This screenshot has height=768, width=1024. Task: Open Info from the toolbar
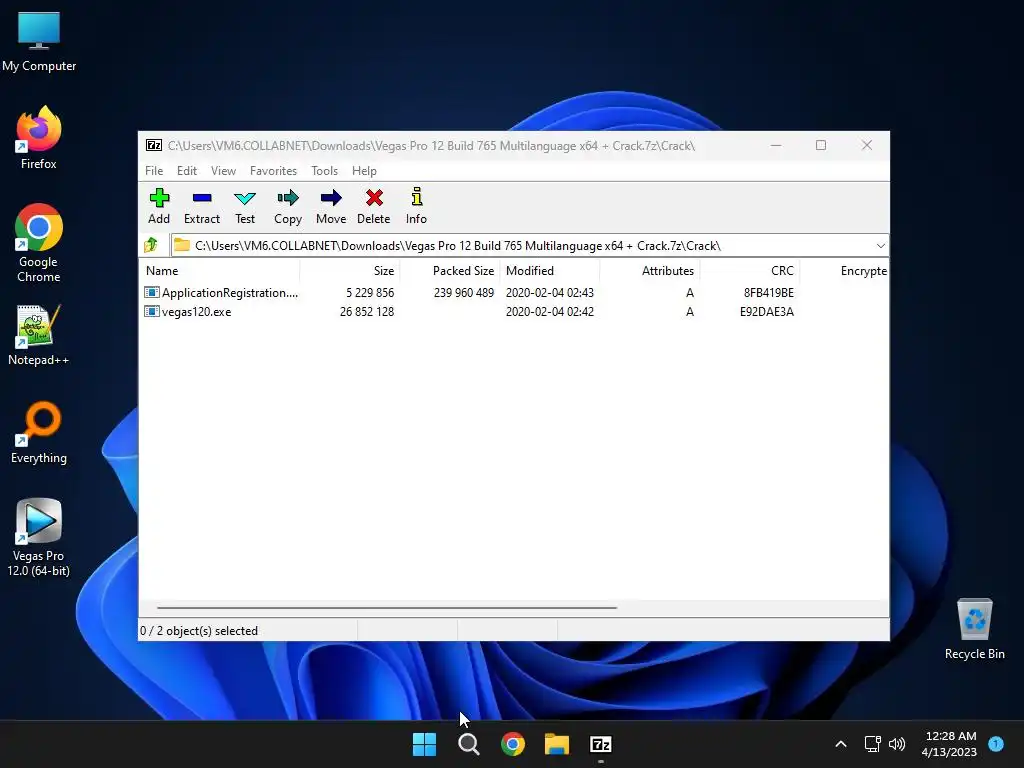417,197
